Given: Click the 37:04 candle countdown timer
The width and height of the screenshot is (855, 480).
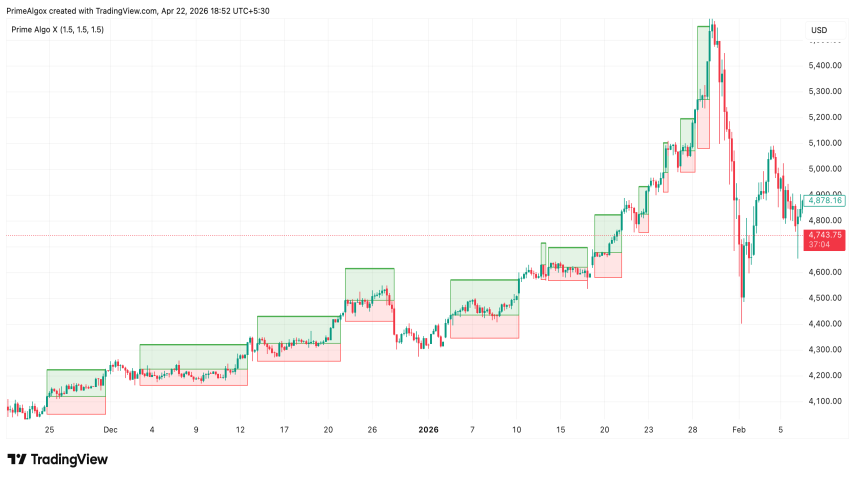Looking at the screenshot, I should (x=823, y=244).
